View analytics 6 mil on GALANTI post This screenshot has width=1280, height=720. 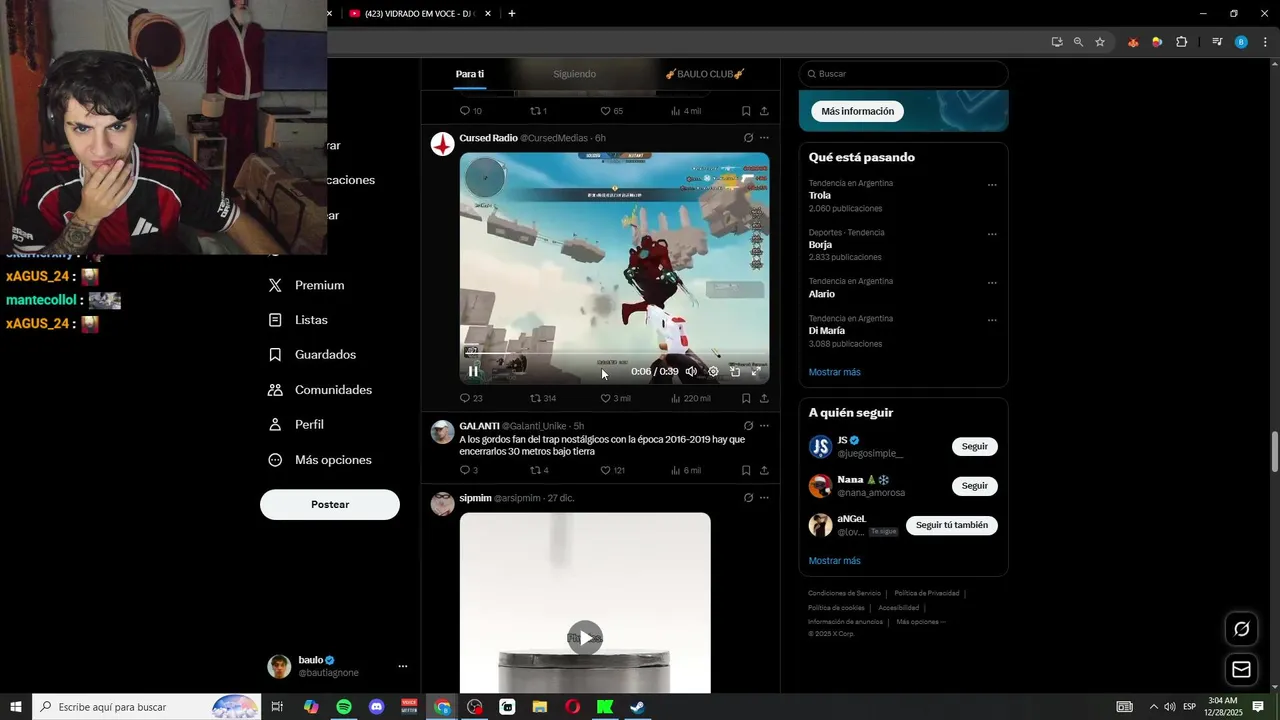point(685,470)
